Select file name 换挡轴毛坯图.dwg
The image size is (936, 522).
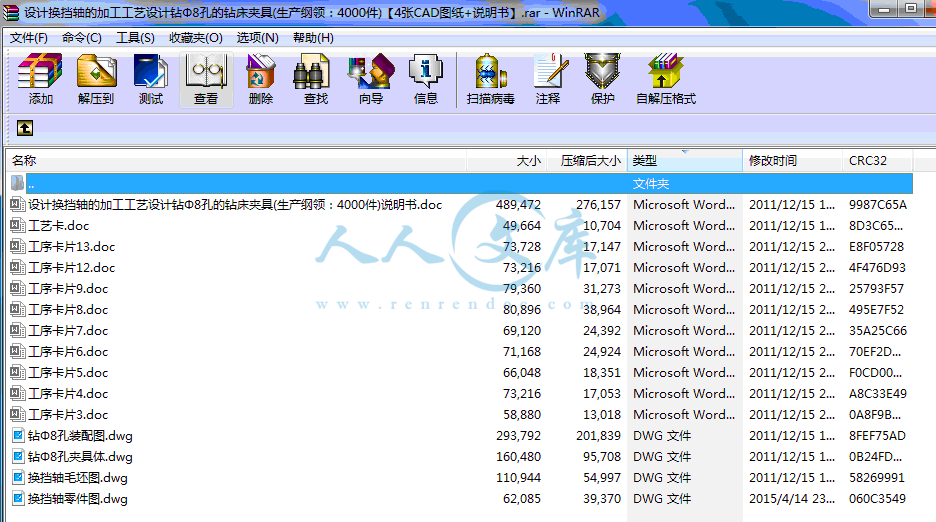click(x=78, y=478)
